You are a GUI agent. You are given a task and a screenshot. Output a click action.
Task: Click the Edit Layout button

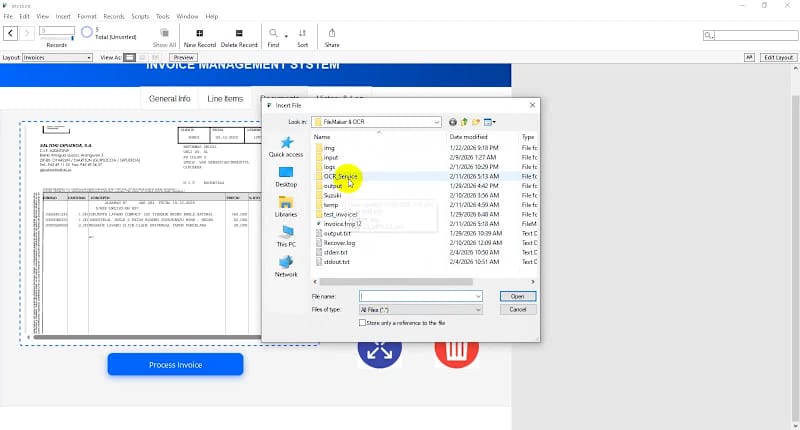[x=779, y=58]
